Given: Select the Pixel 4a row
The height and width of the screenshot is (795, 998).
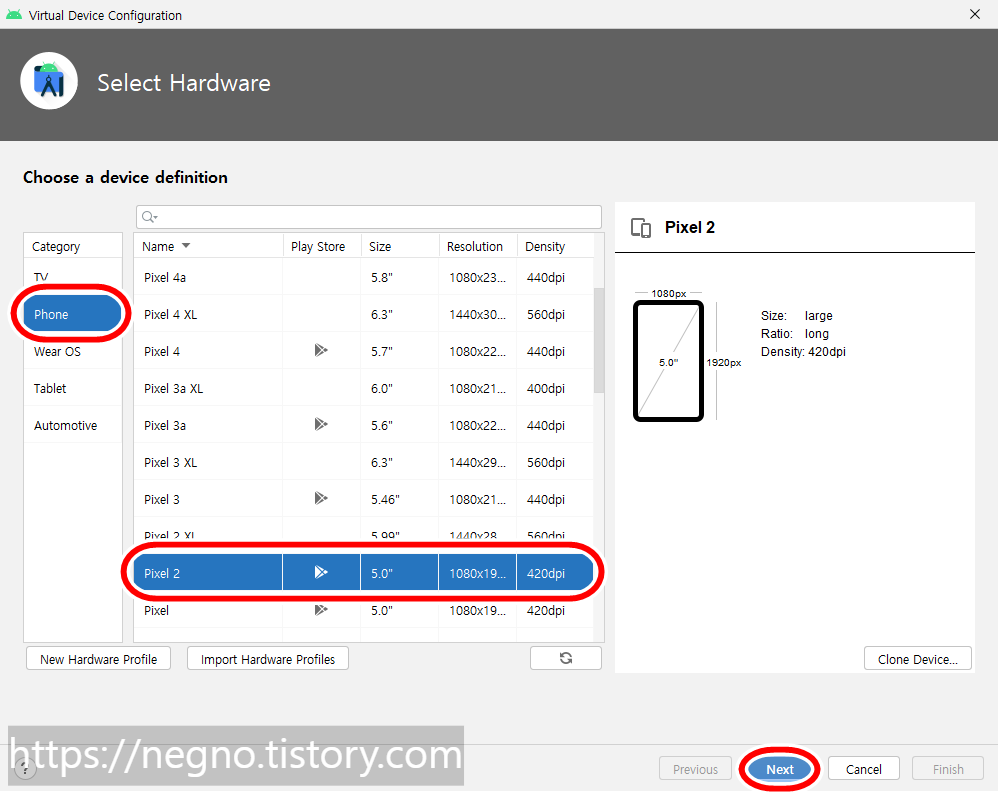Looking at the screenshot, I should [x=363, y=277].
